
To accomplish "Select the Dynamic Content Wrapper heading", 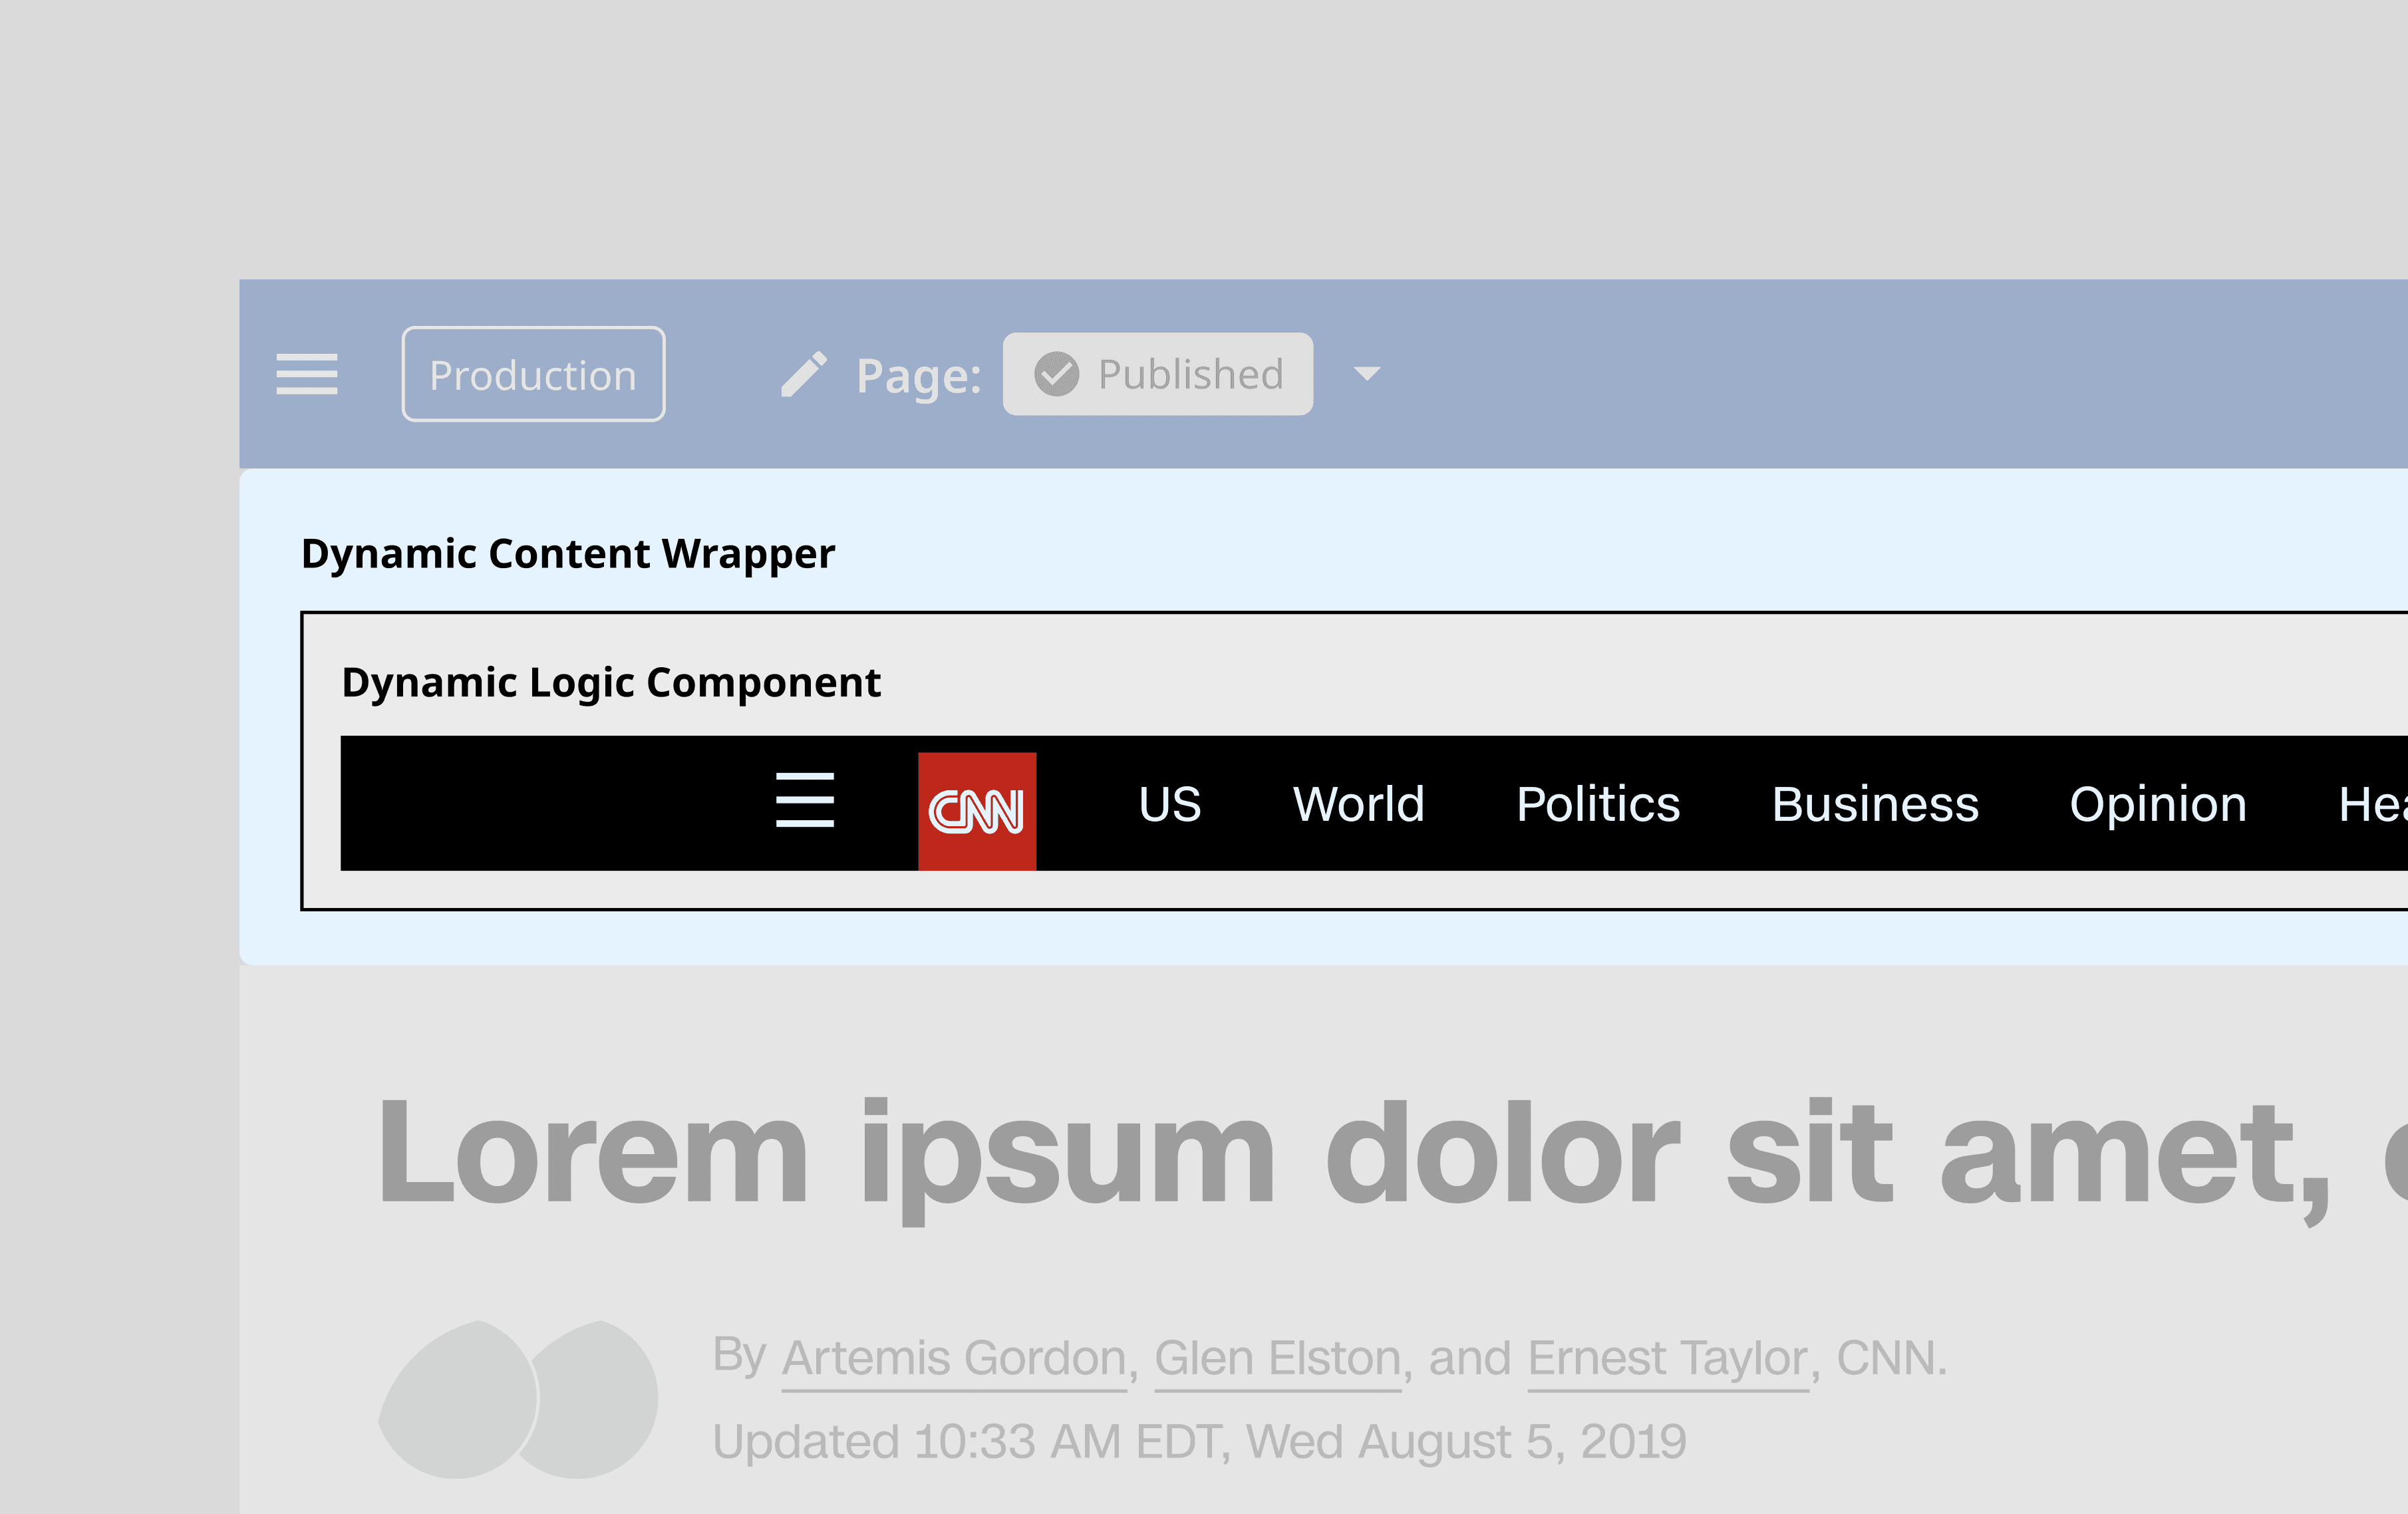I will (567, 554).
